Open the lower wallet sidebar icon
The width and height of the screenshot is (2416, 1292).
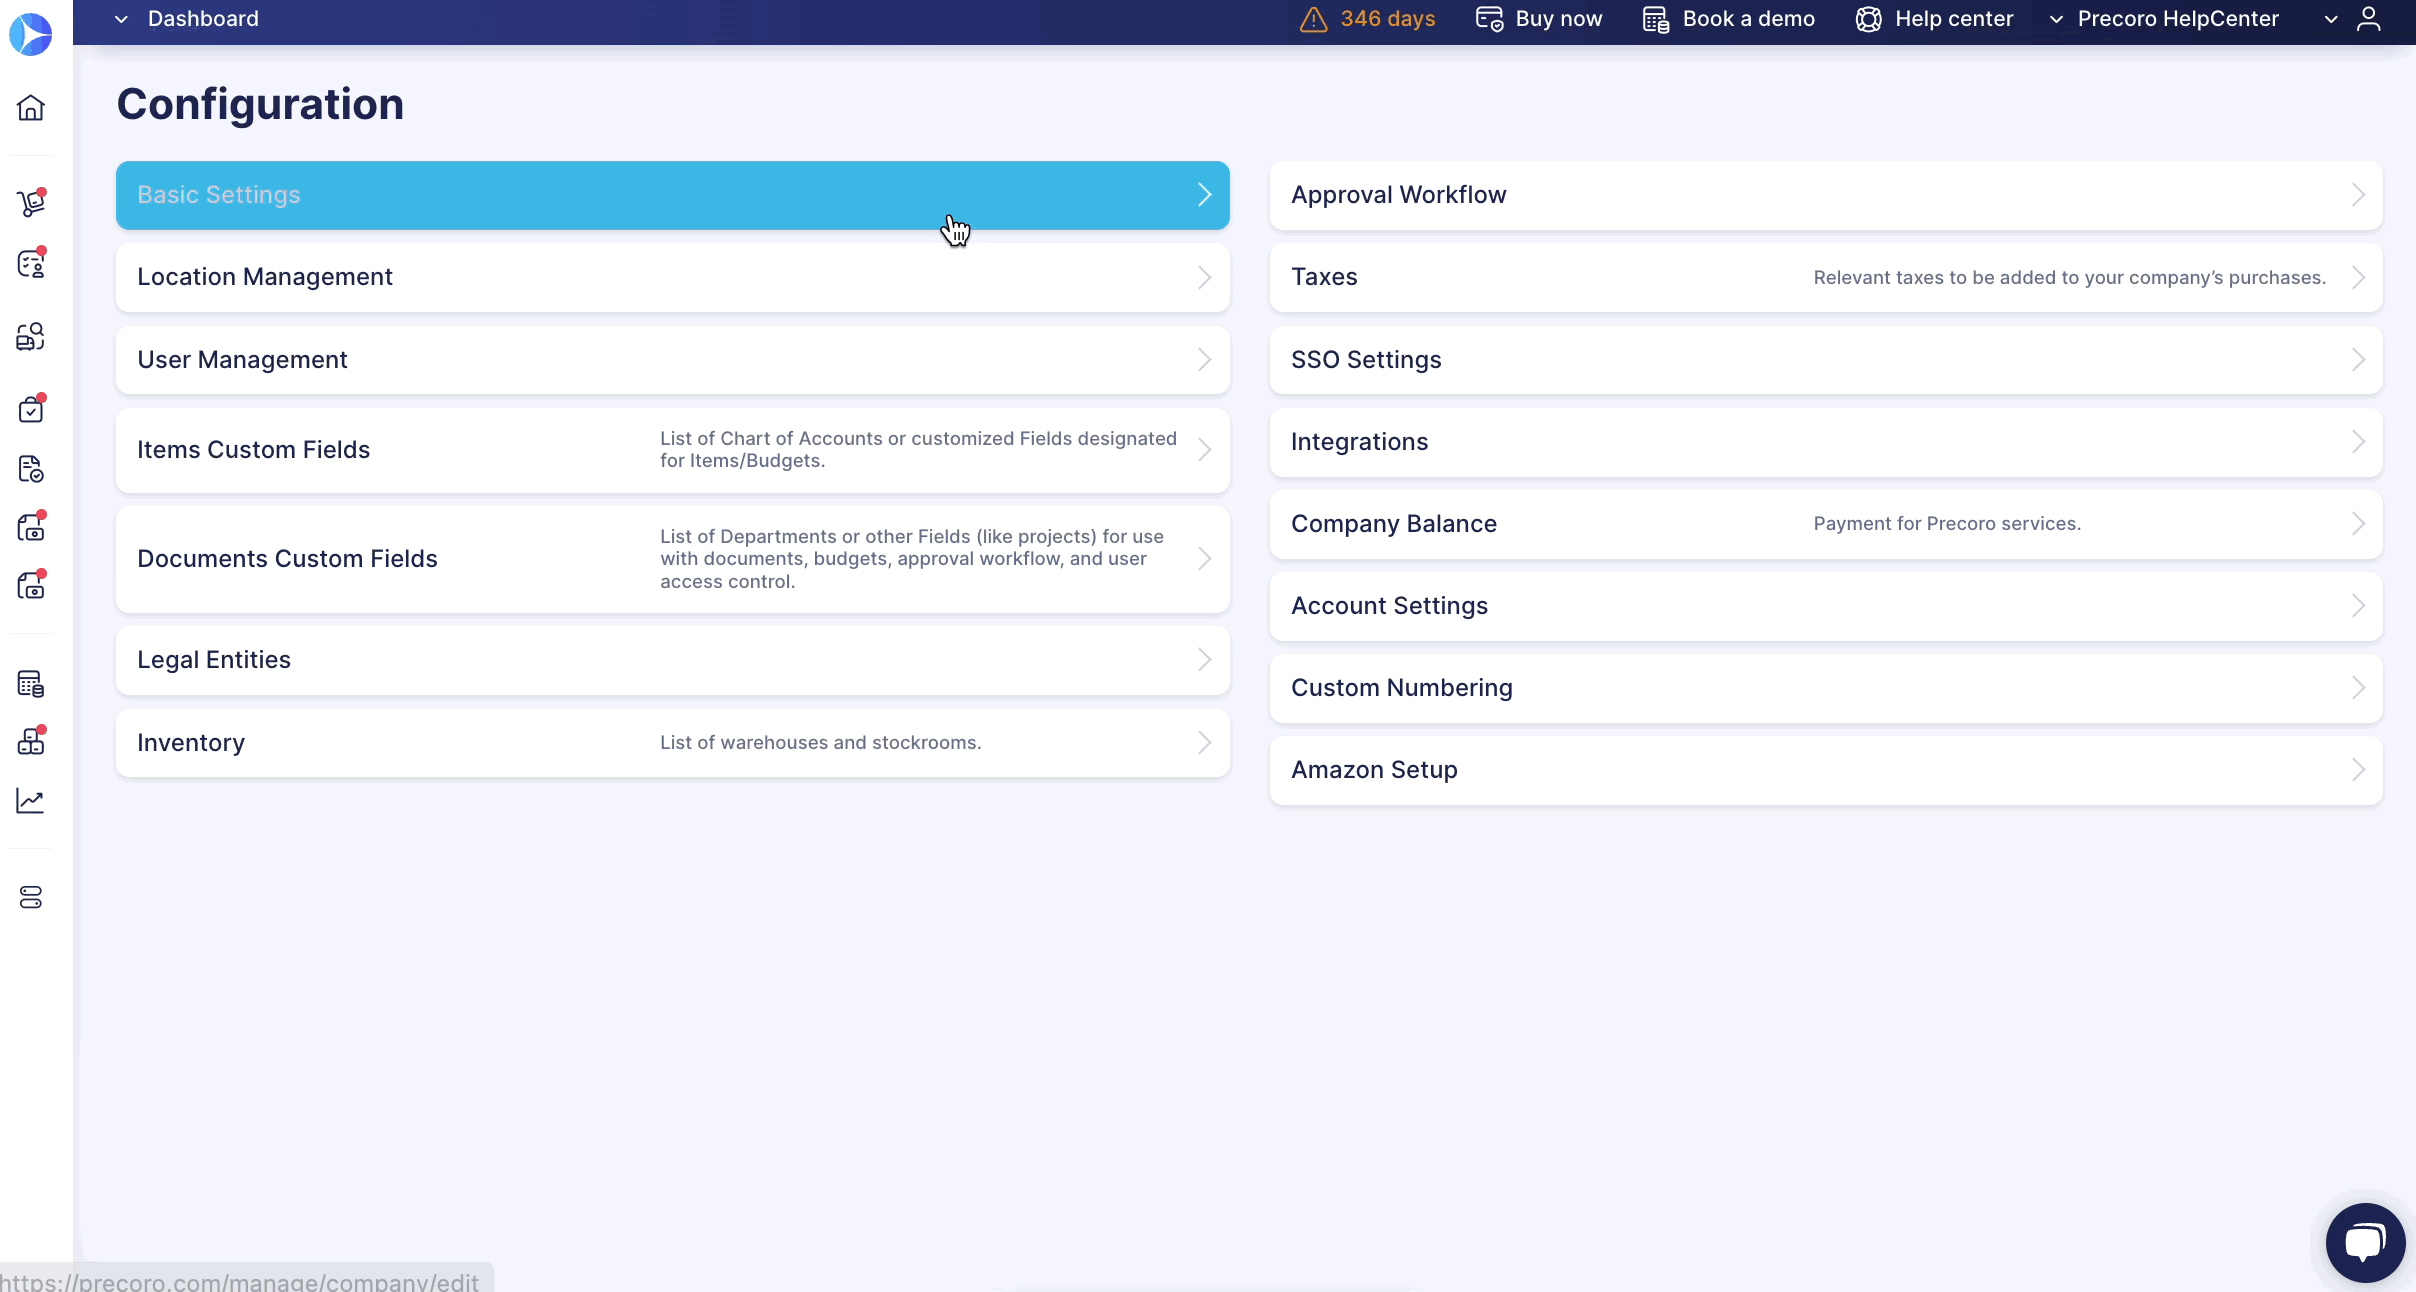point(31,585)
